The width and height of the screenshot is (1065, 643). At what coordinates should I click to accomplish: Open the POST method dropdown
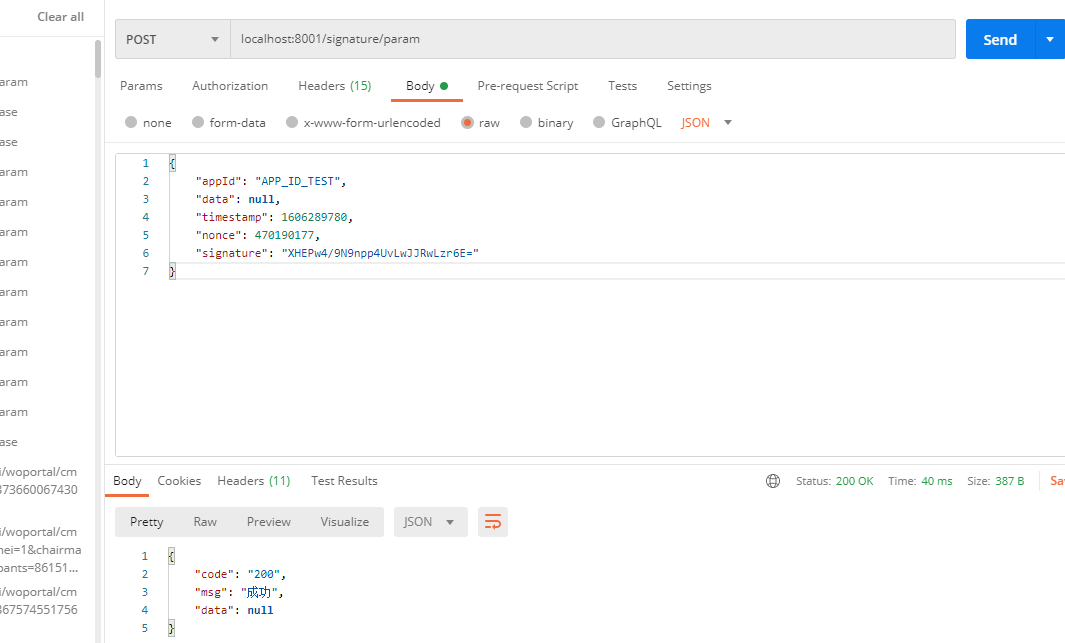point(173,39)
